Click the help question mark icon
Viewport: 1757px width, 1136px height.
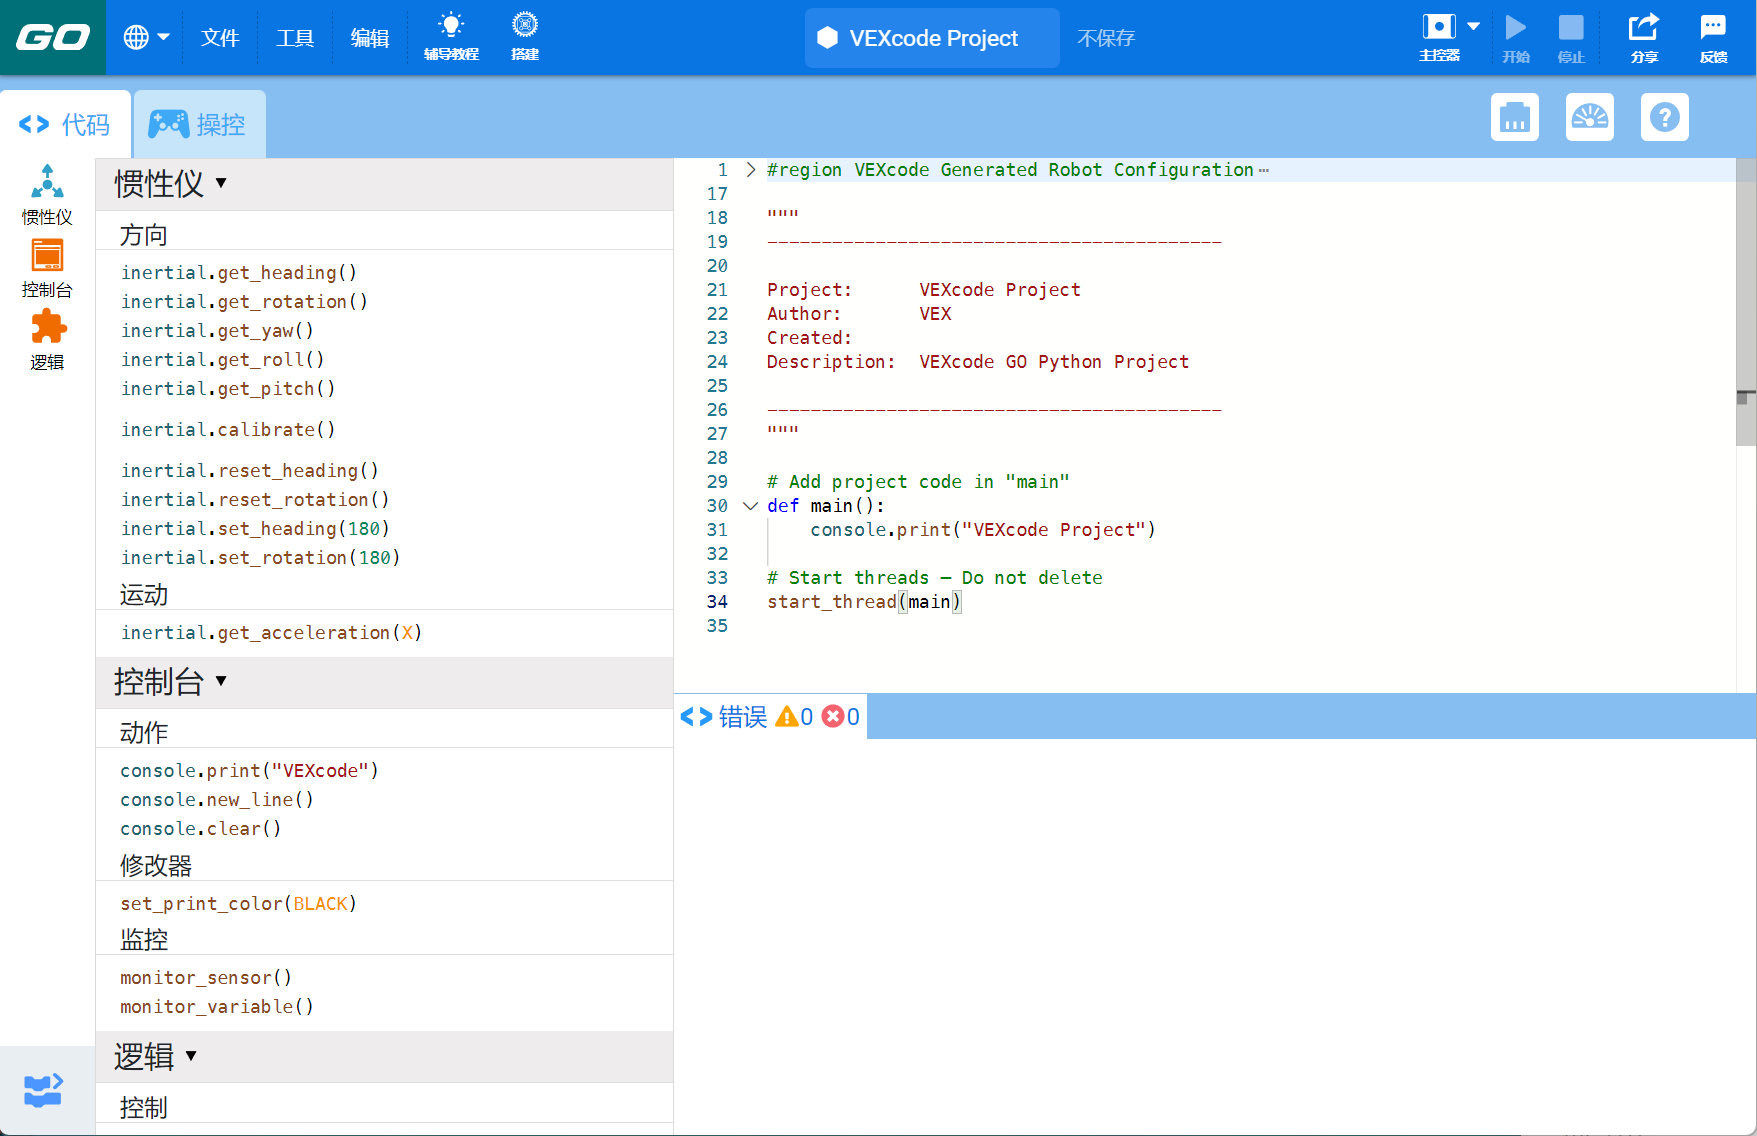[x=1664, y=117]
